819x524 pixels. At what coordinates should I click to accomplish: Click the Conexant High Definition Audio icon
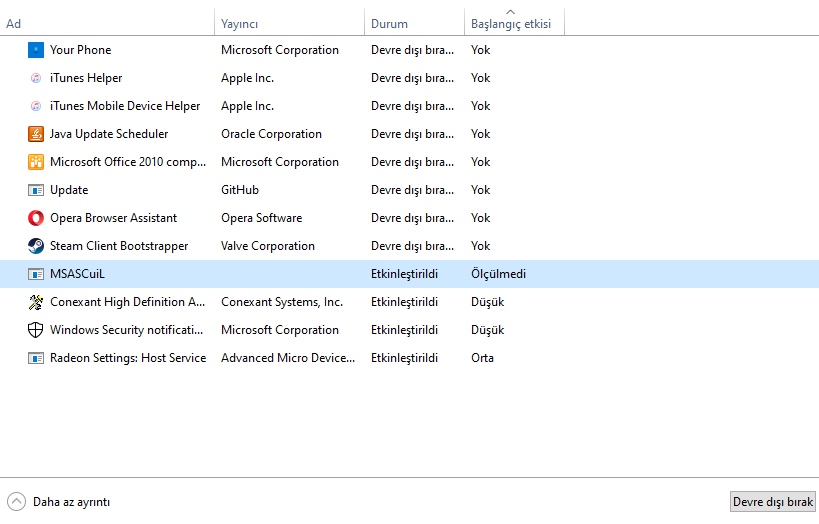coord(36,302)
